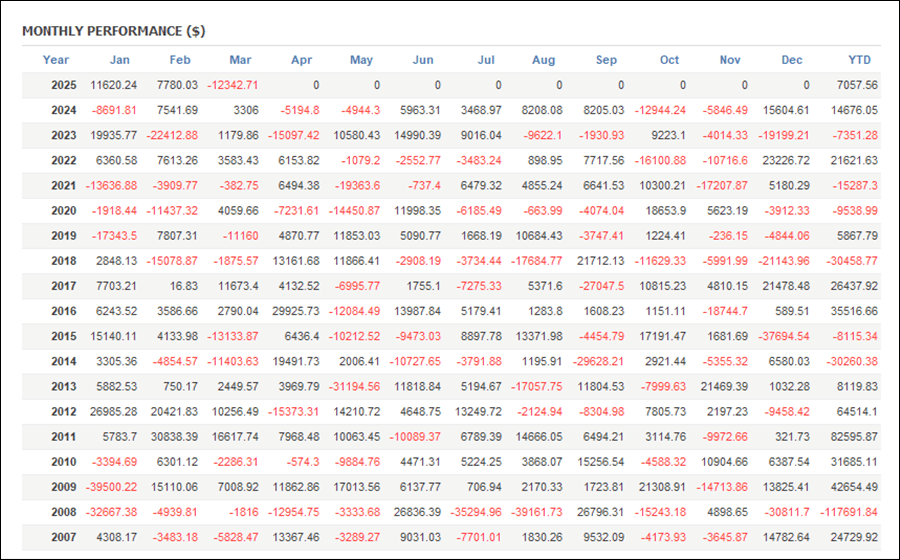
Task: Click the Year column header
Action: coord(56,60)
